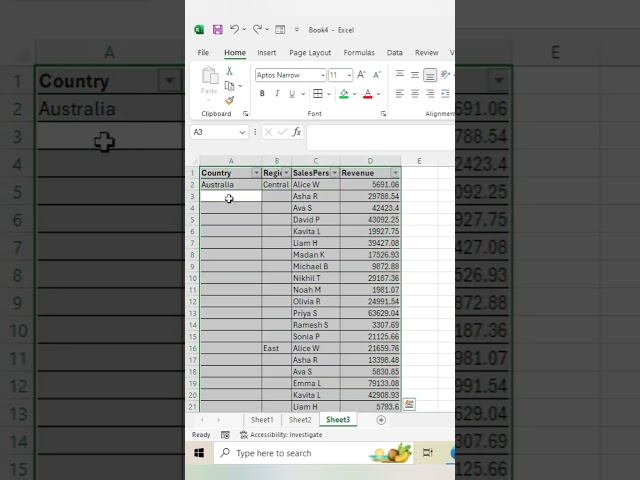
Task: Open the font size 11 dropdown
Action: click(x=349, y=75)
